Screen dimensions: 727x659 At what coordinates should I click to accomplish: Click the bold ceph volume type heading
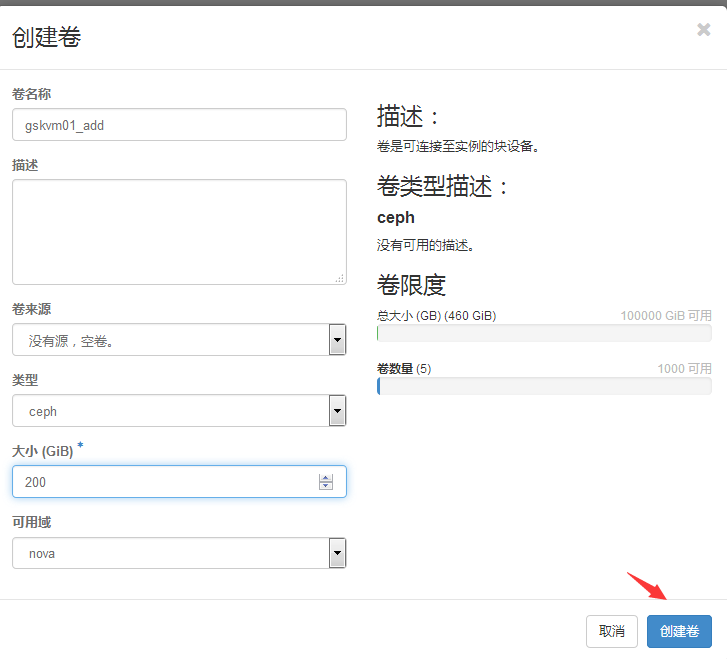pyautogui.click(x=396, y=217)
